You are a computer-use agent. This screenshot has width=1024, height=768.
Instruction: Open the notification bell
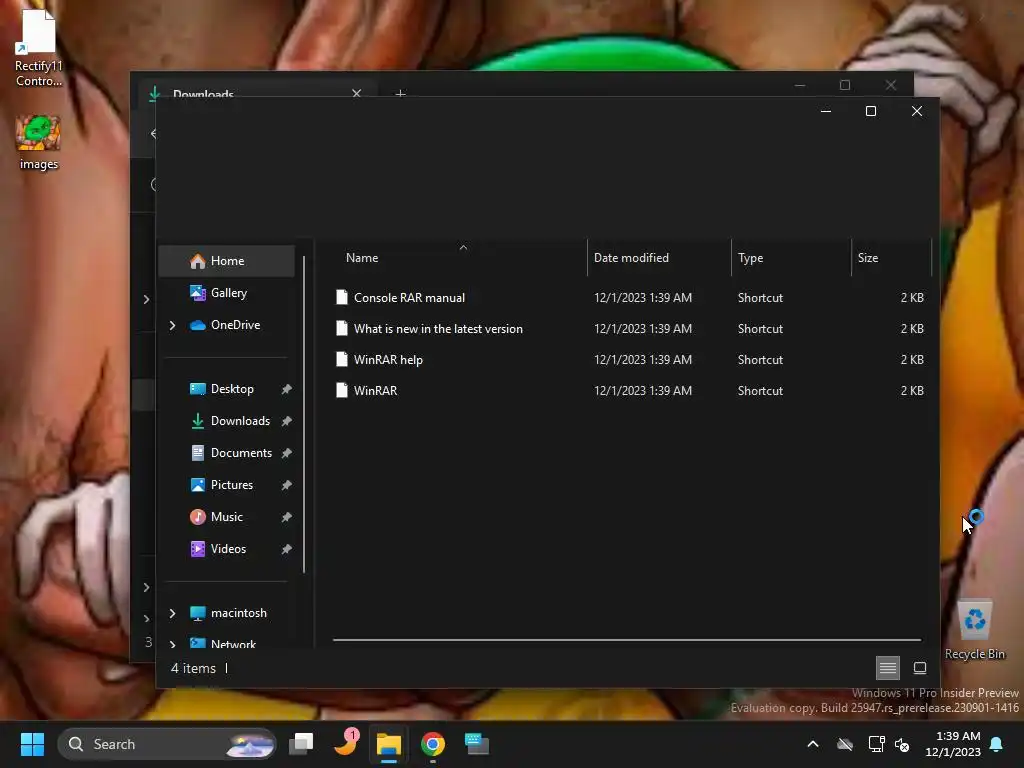997,744
